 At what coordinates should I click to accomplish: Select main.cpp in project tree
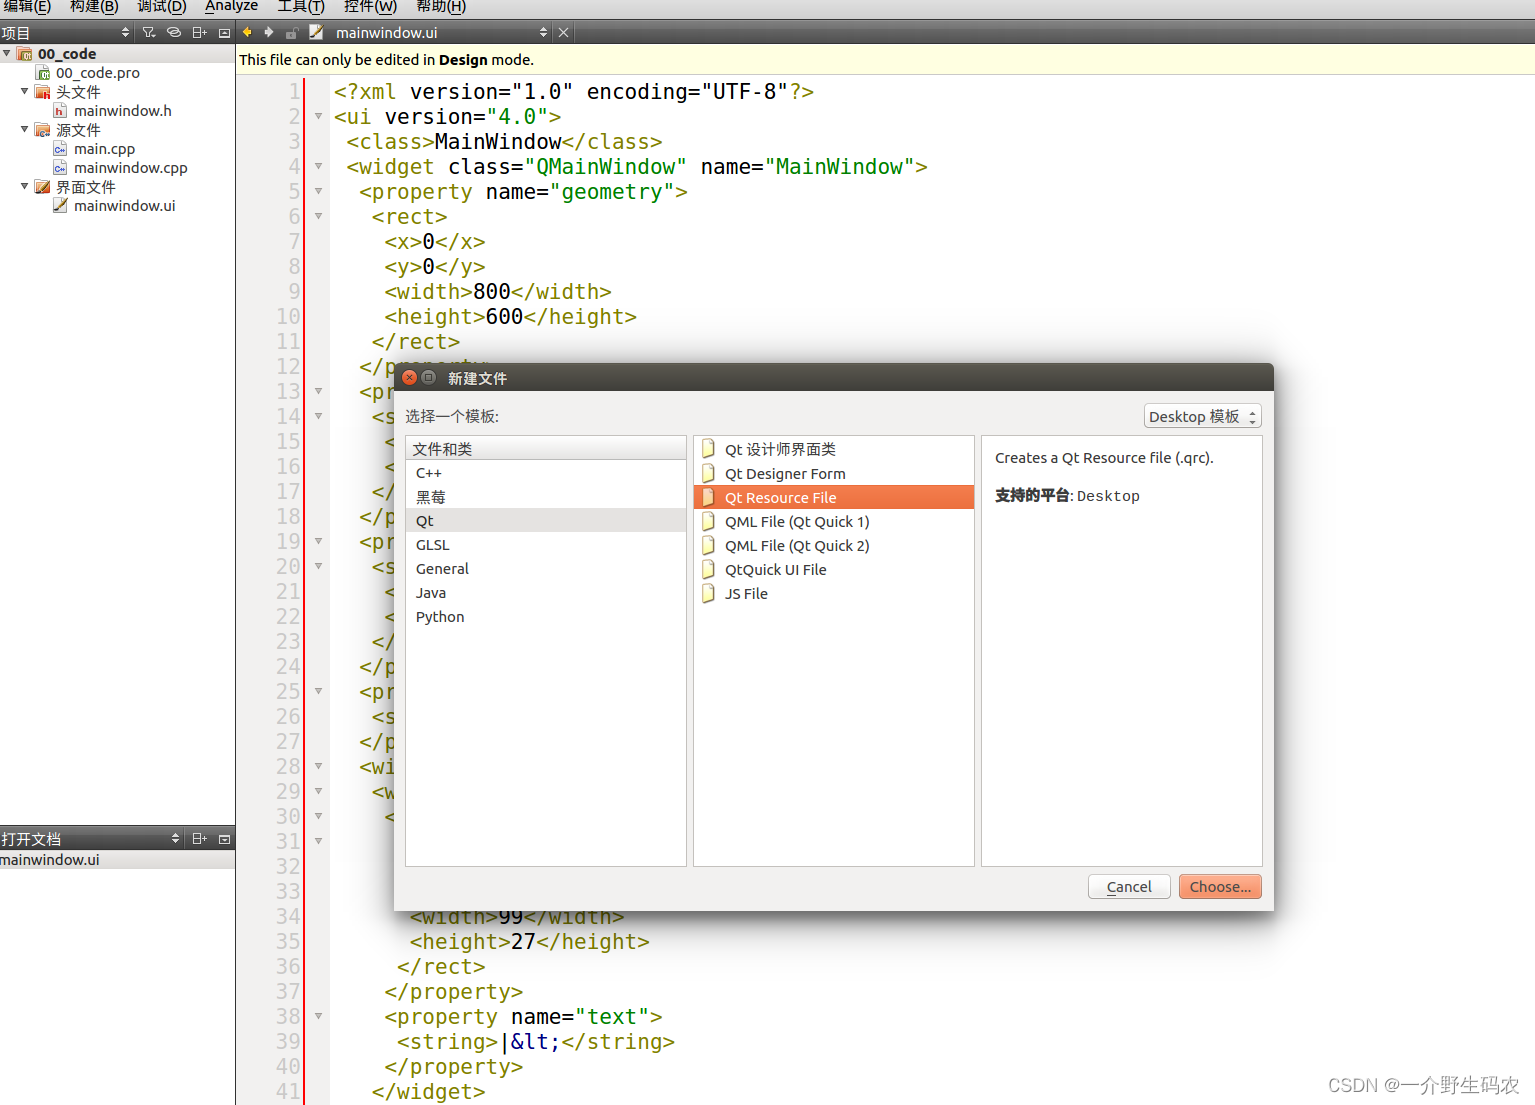click(104, 148)
